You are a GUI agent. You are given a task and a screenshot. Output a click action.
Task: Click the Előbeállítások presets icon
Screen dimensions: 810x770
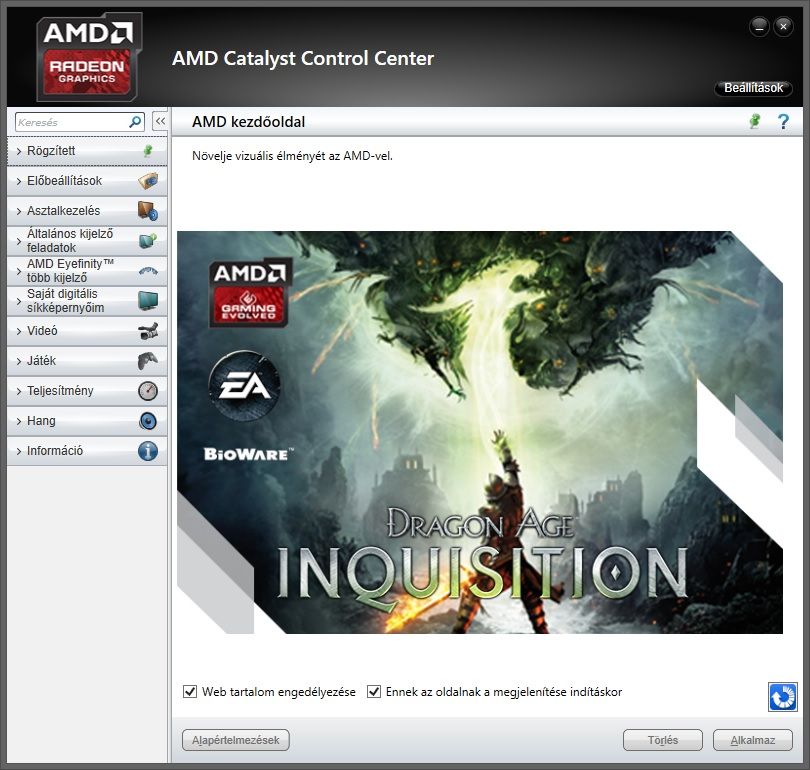[x=148, y=181]
